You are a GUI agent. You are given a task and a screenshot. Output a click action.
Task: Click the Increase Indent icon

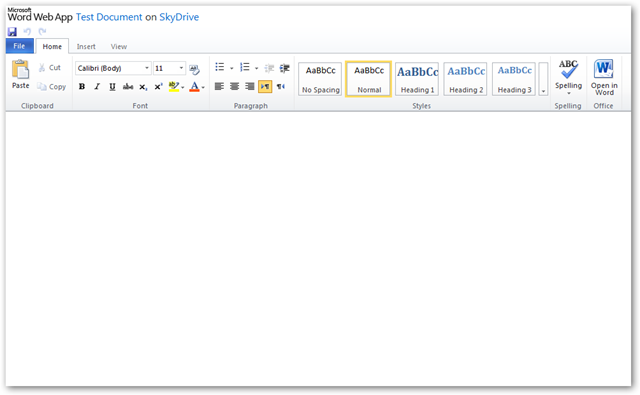click(284, 68)
